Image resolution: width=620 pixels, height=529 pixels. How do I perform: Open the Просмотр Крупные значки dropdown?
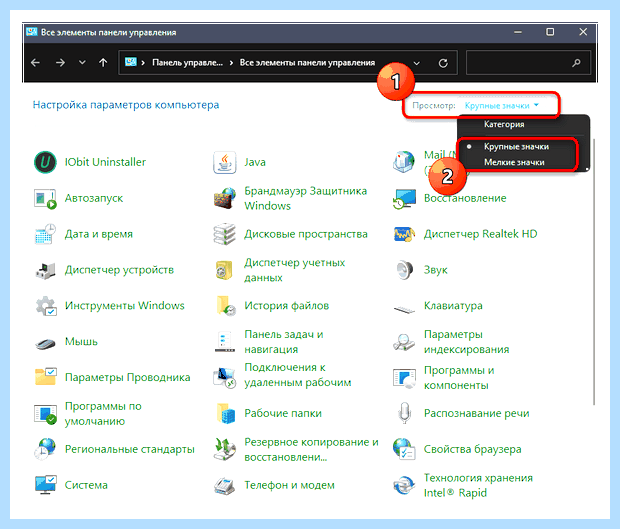point(501,106)
